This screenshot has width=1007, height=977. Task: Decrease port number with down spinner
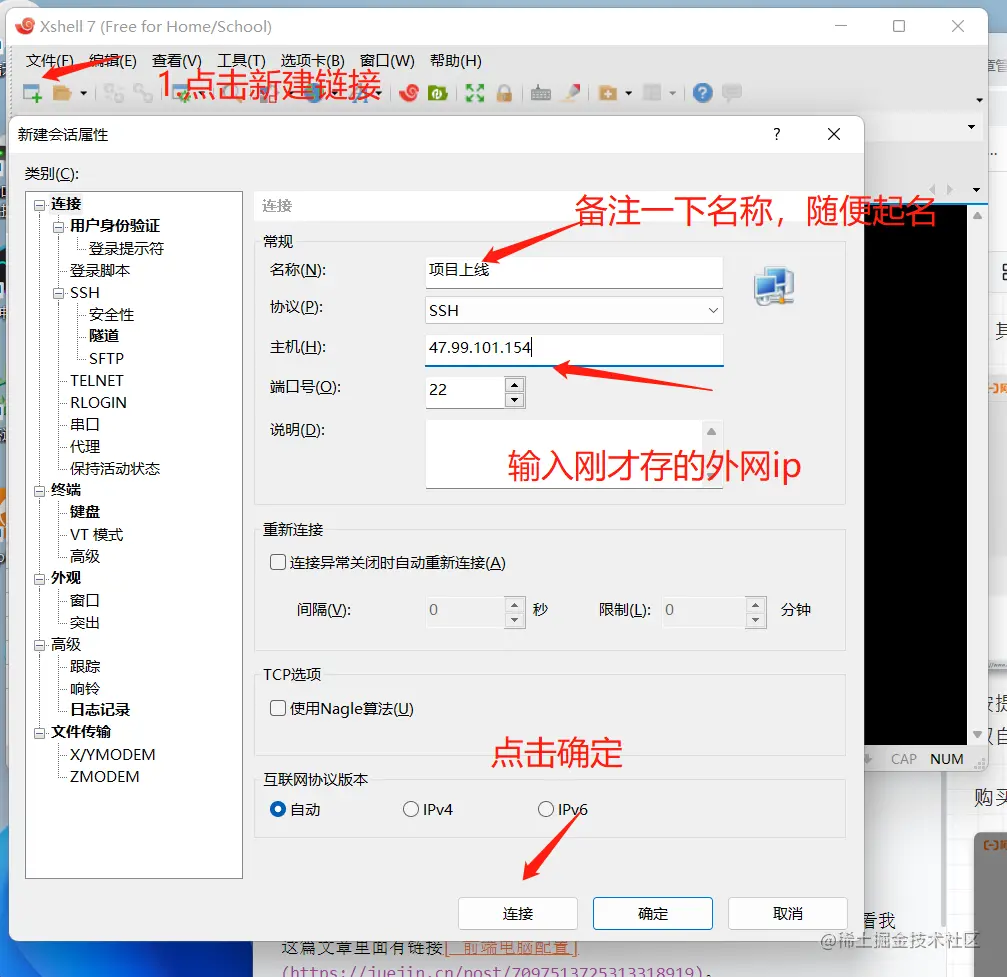(514, 400)
